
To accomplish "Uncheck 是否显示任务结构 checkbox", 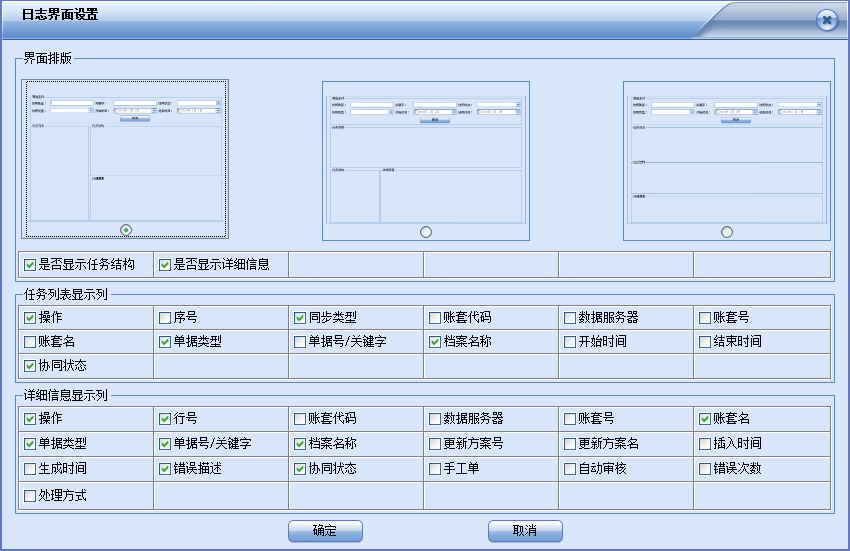I will click(x=30, y=265).
